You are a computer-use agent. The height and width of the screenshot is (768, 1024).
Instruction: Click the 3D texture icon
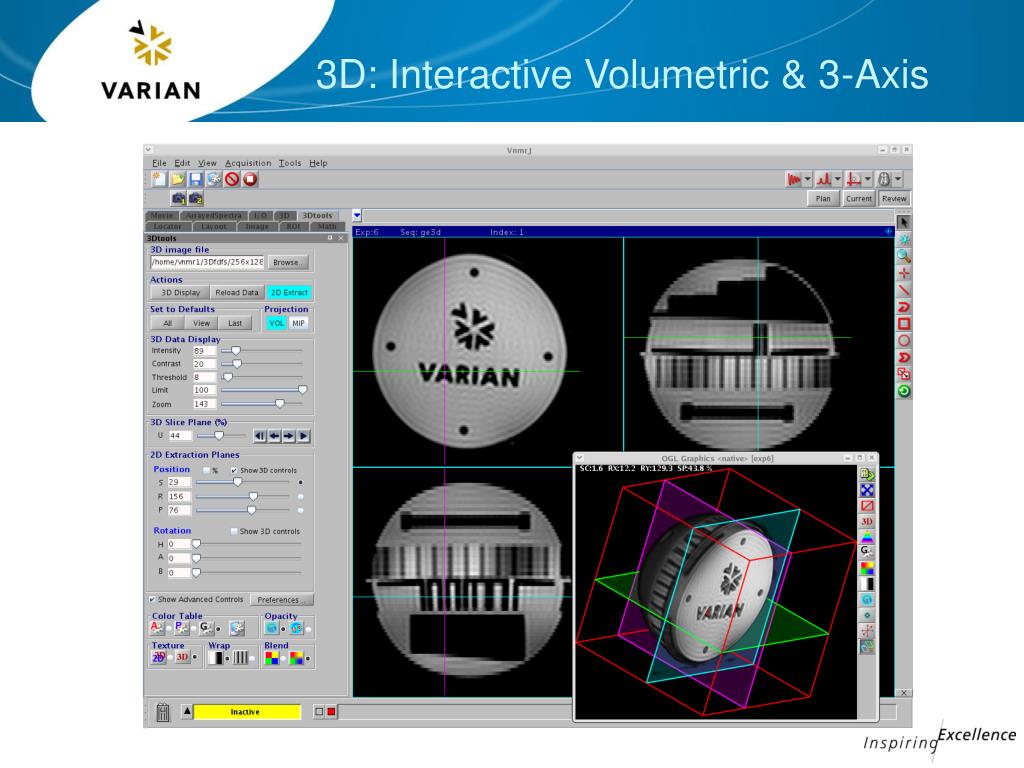click(182, 657)
